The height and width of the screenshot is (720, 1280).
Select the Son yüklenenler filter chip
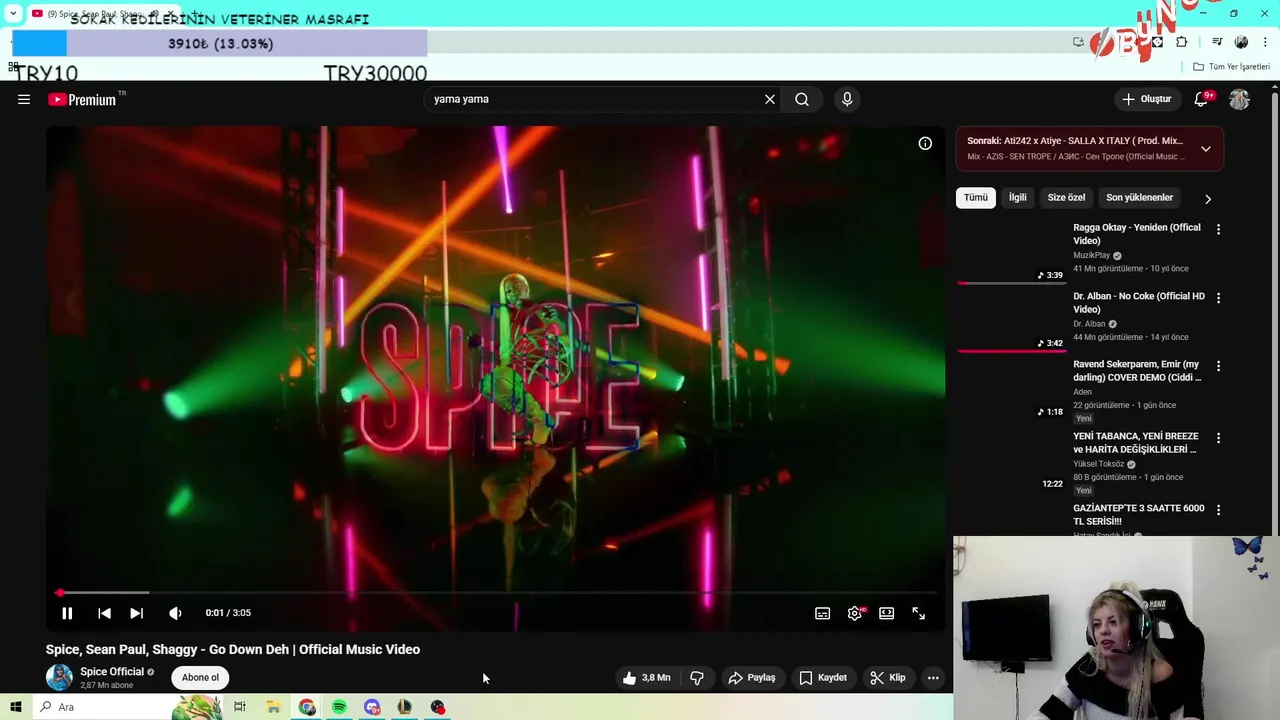point(1139,197)
